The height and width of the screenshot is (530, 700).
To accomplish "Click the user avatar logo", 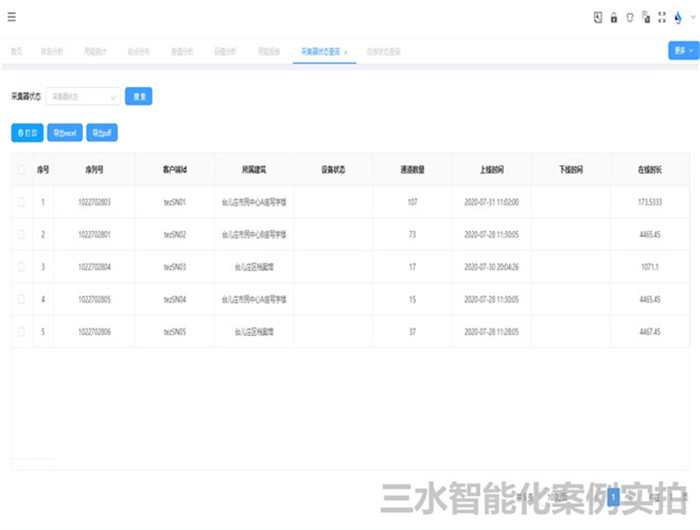I will point(678,17).
